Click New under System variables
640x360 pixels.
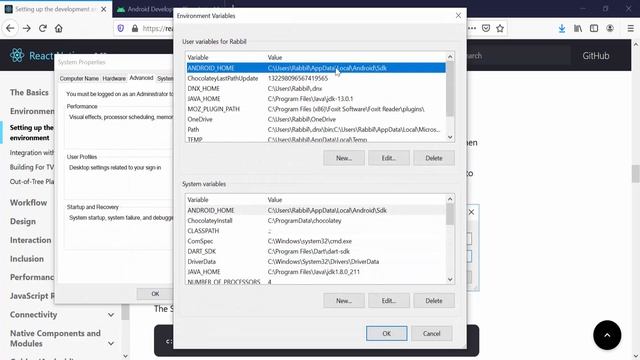(x=344, y=300)
